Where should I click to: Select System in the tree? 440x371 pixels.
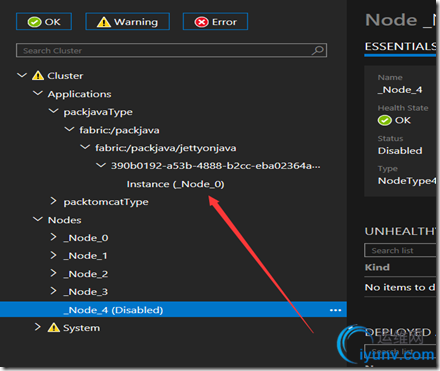[x=82, y=328]
